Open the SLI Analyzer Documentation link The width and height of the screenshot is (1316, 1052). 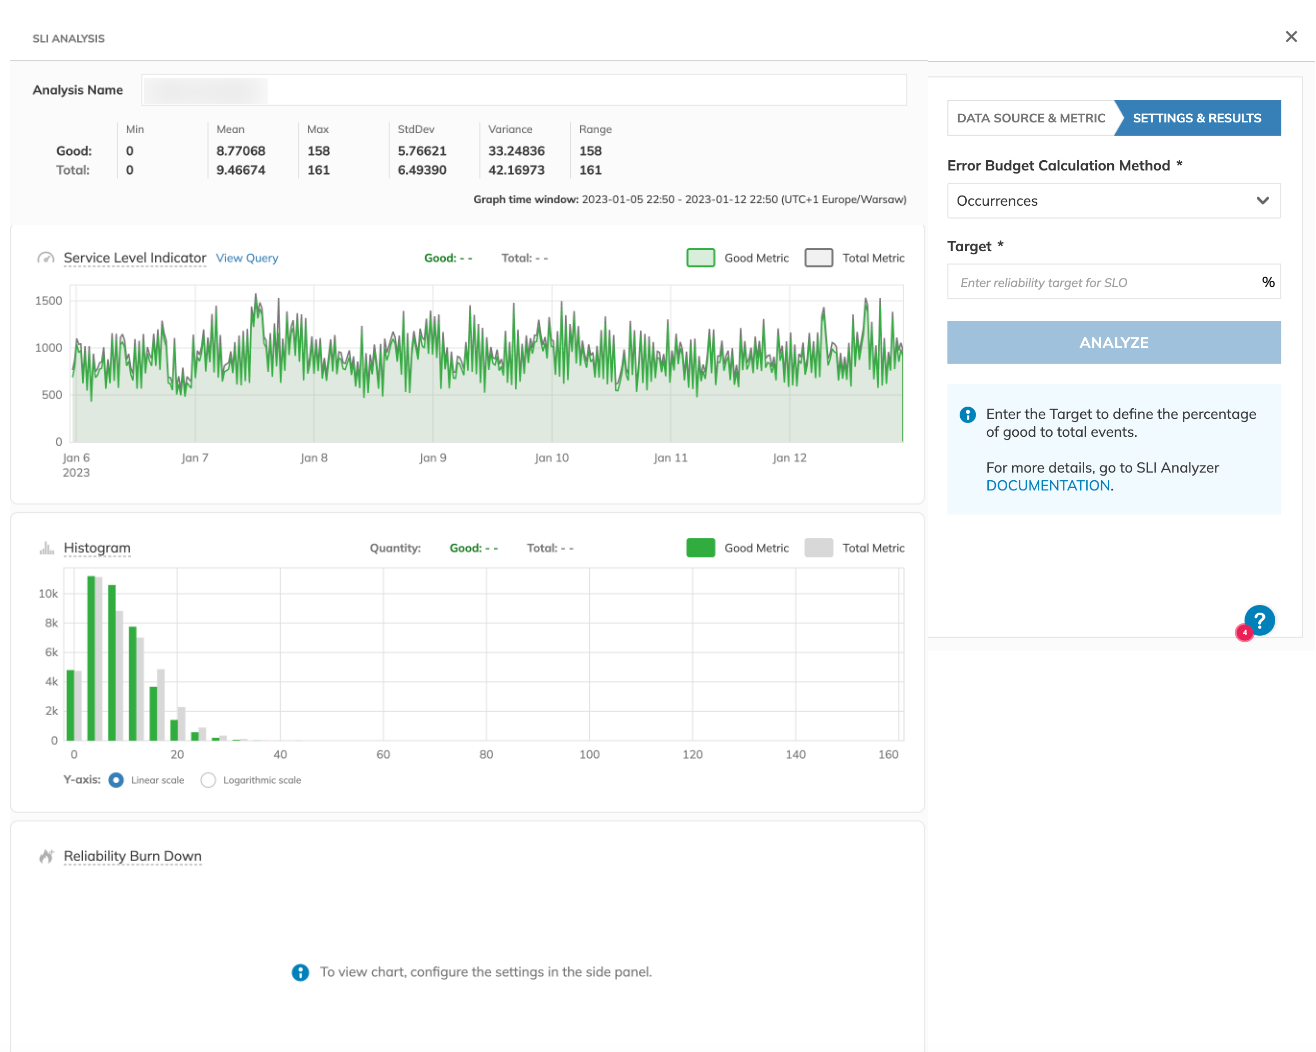tap(1048, 485)
